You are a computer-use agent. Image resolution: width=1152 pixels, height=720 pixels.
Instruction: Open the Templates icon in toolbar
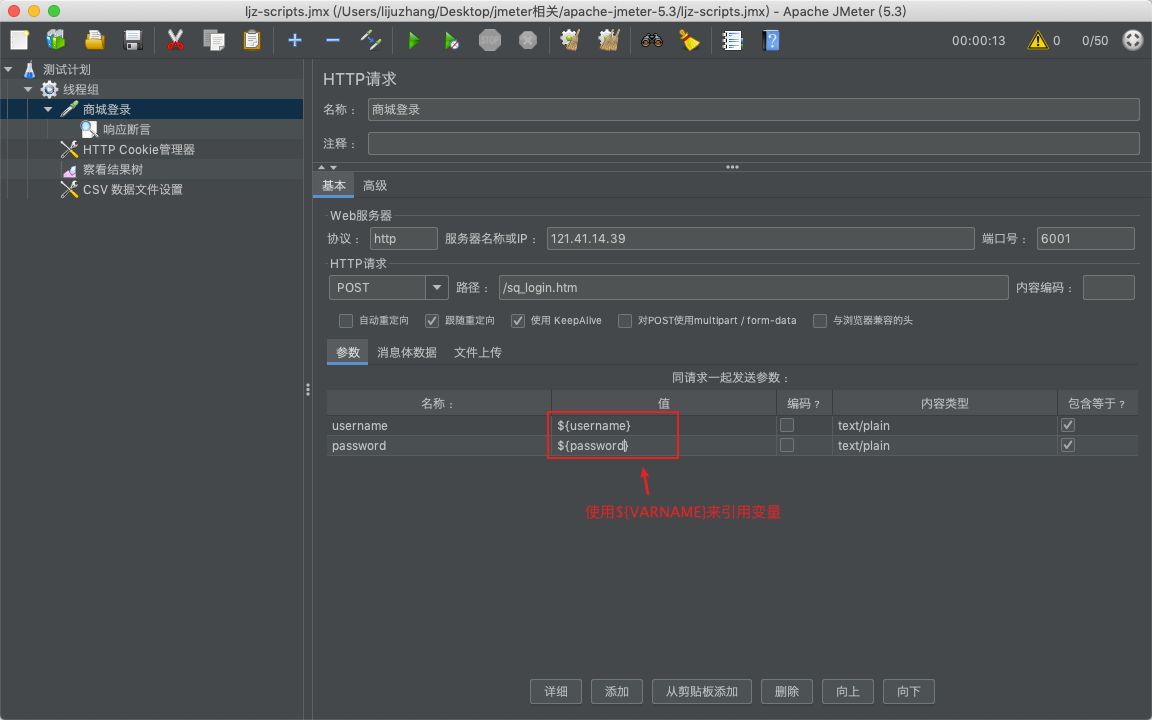(x=56, y=40)
